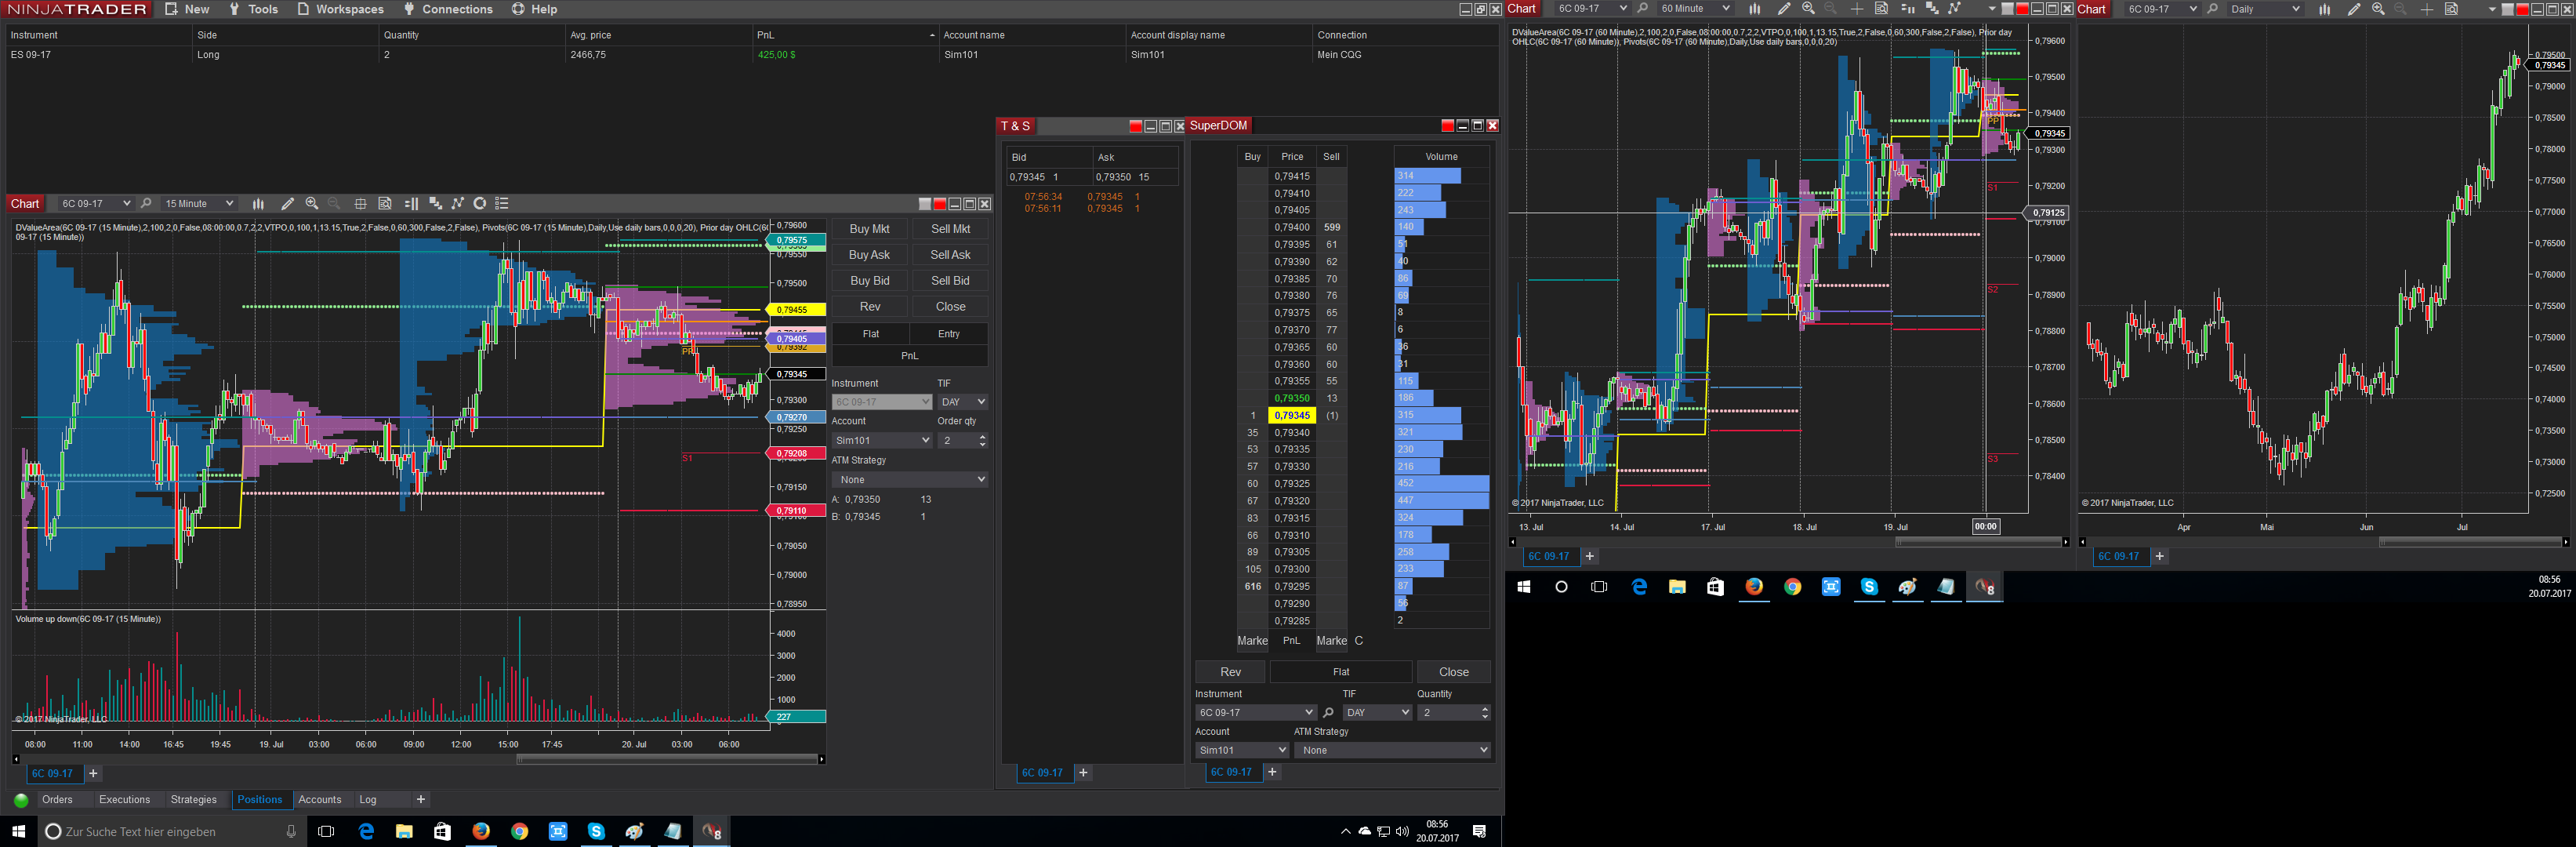Screen dimensions: 2576x847
Task: Expand toolbar overflow arrow in Daily chart
Action: pos(2491,9)
